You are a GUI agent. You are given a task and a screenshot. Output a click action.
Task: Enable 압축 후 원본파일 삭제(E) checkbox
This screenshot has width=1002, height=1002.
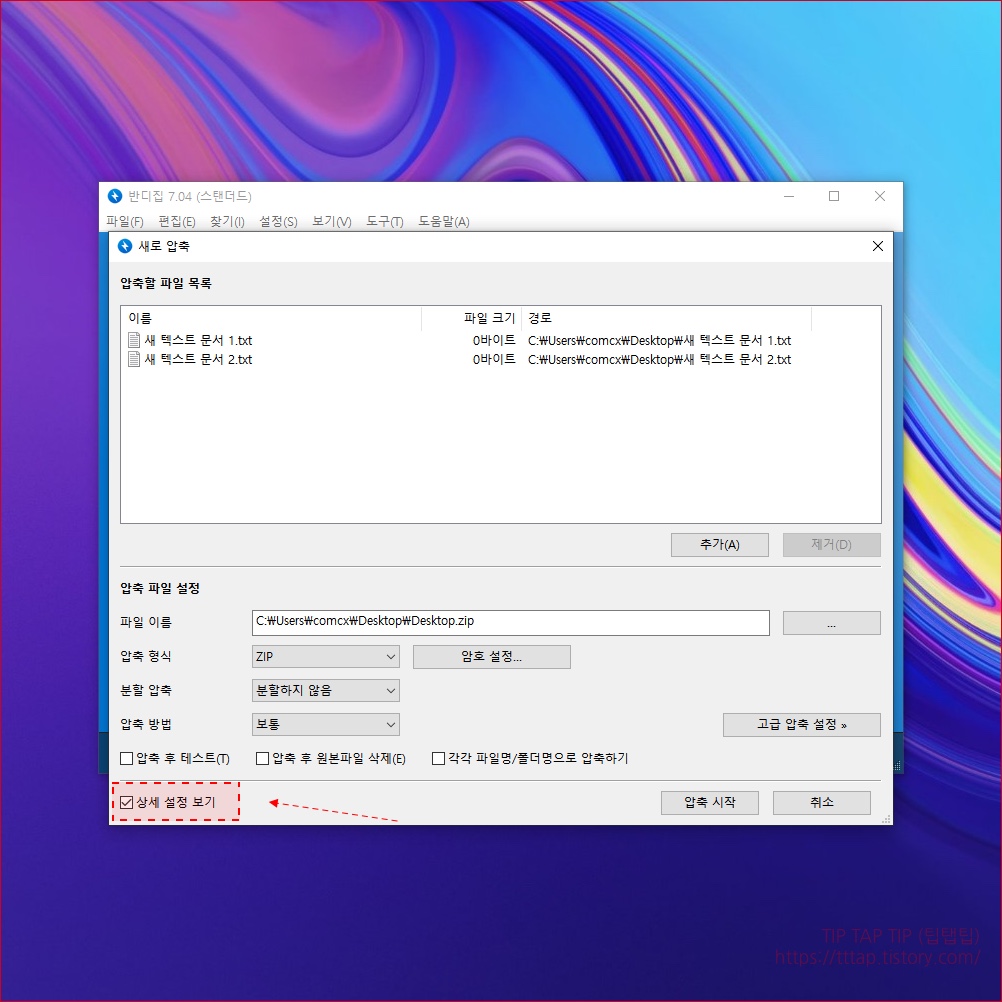coord(262,759)
